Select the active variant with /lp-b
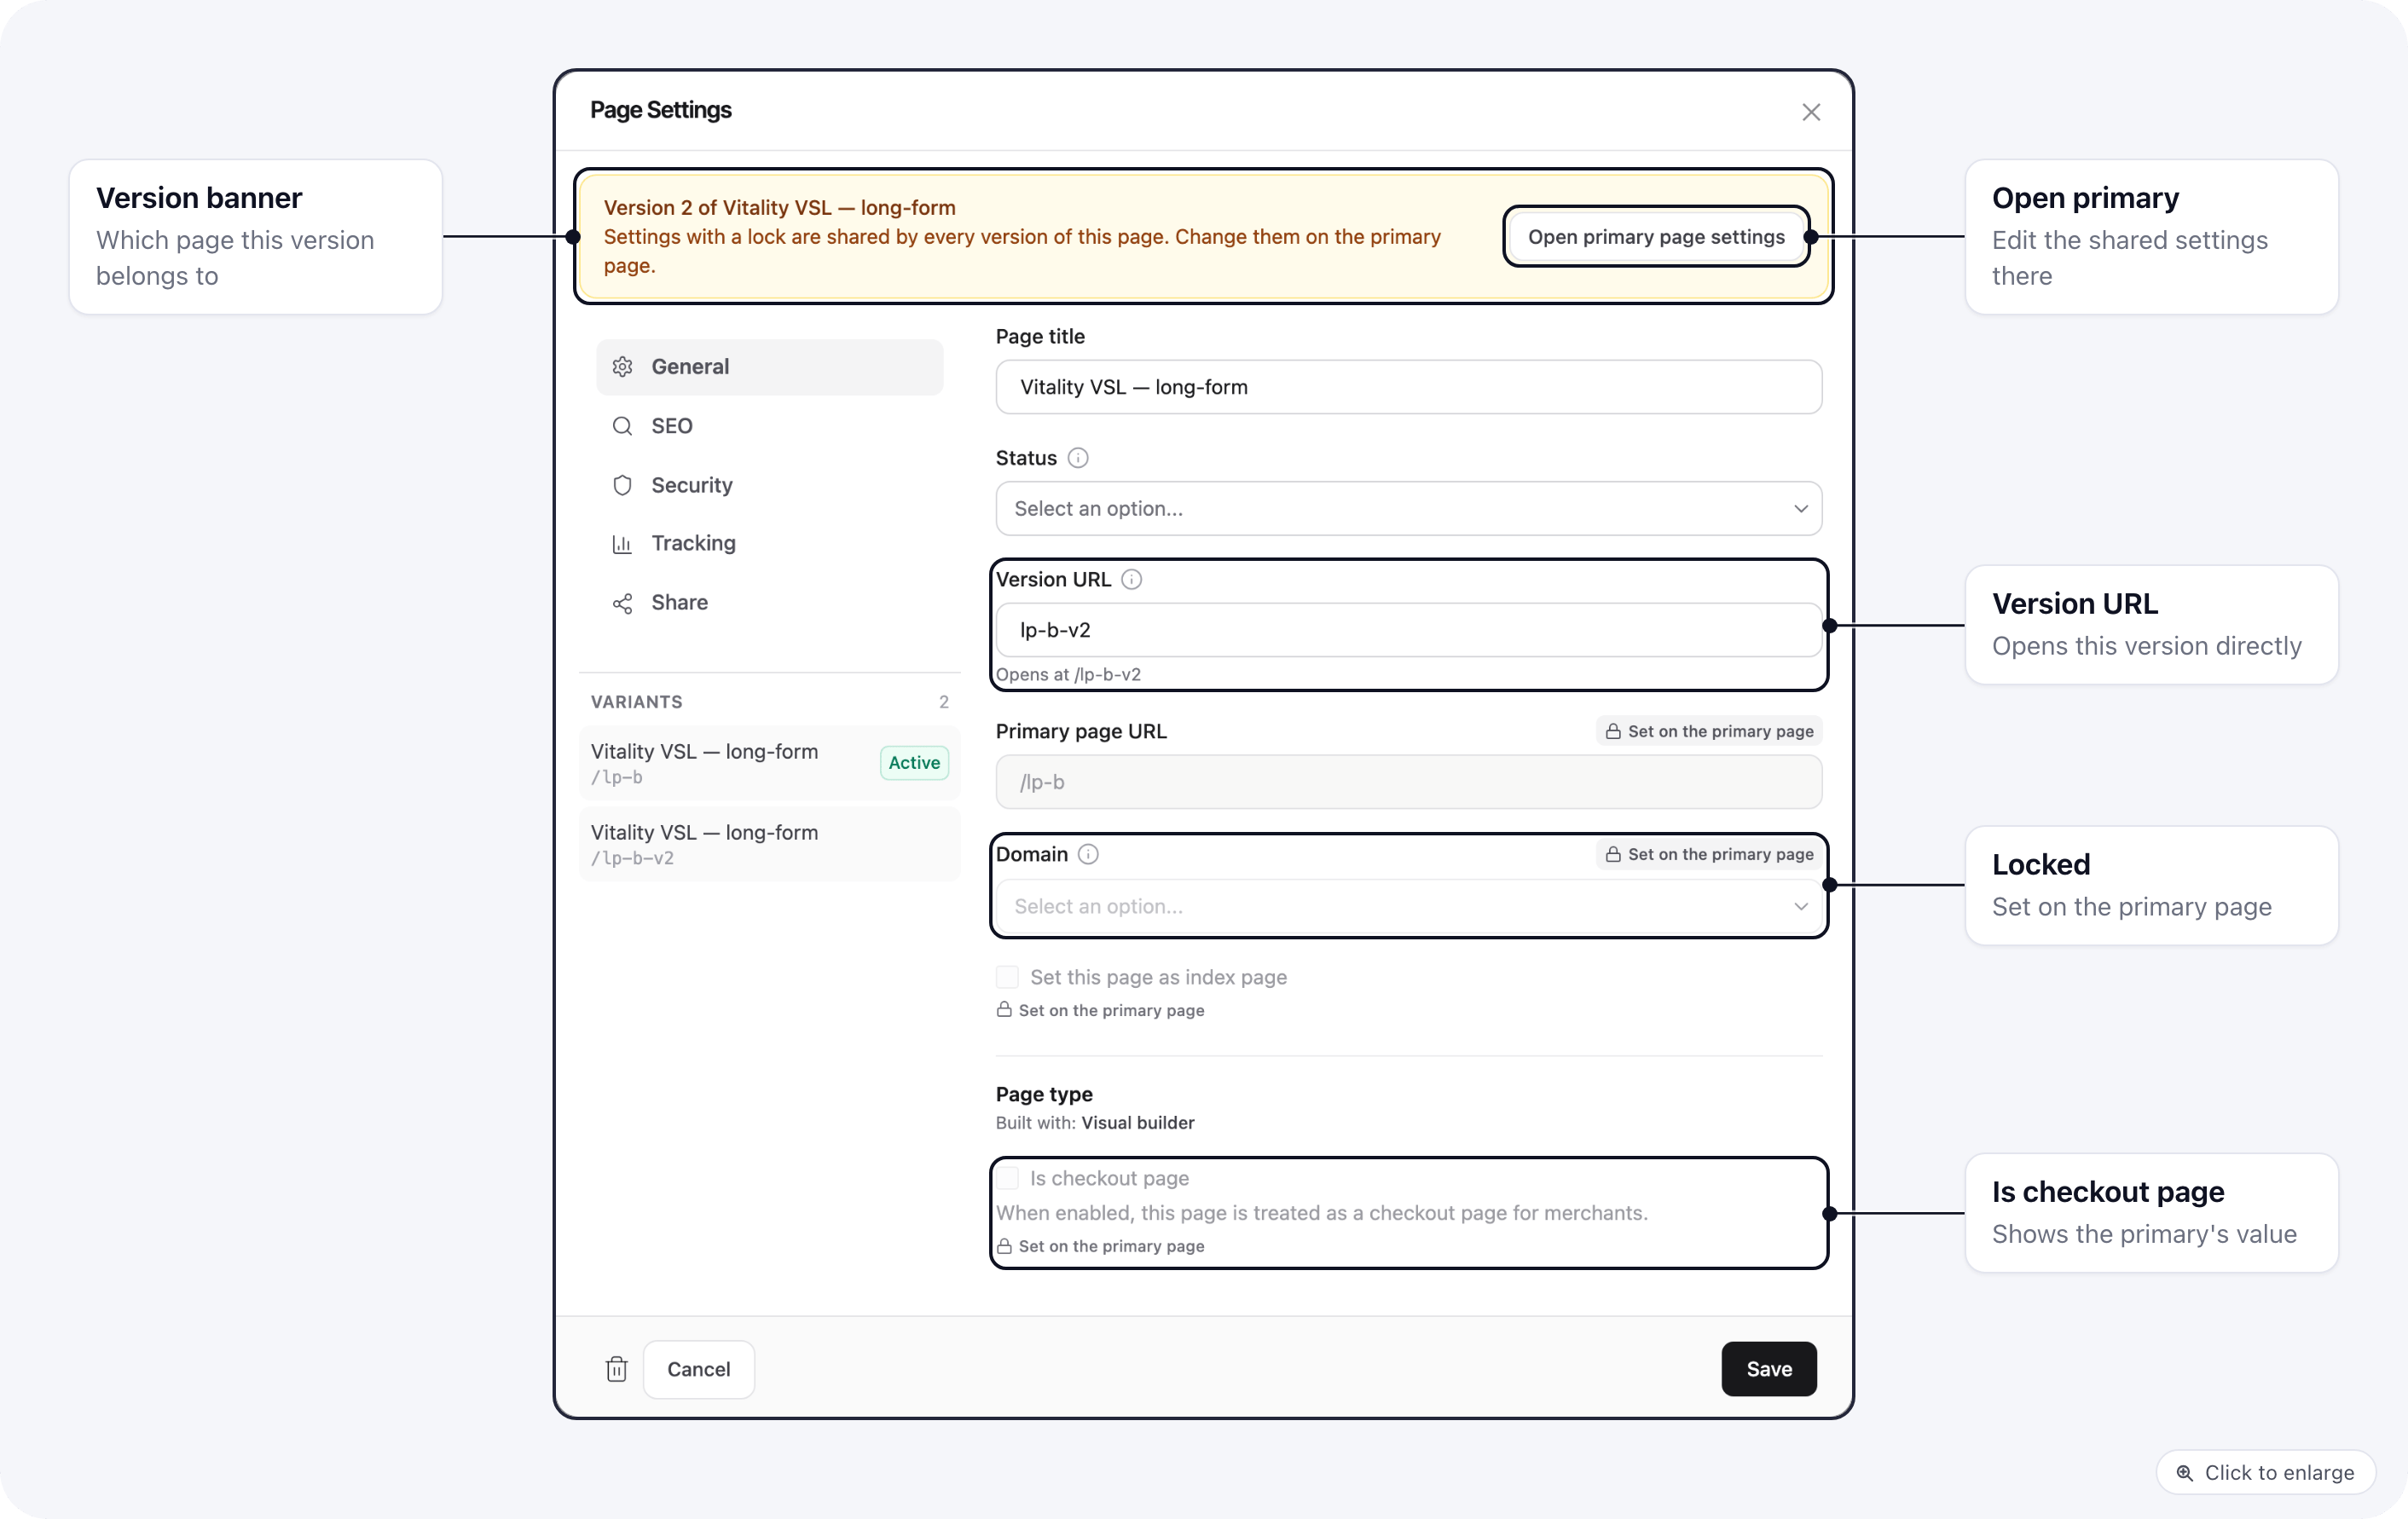The image size is (2408, 1519). (769, 763)
